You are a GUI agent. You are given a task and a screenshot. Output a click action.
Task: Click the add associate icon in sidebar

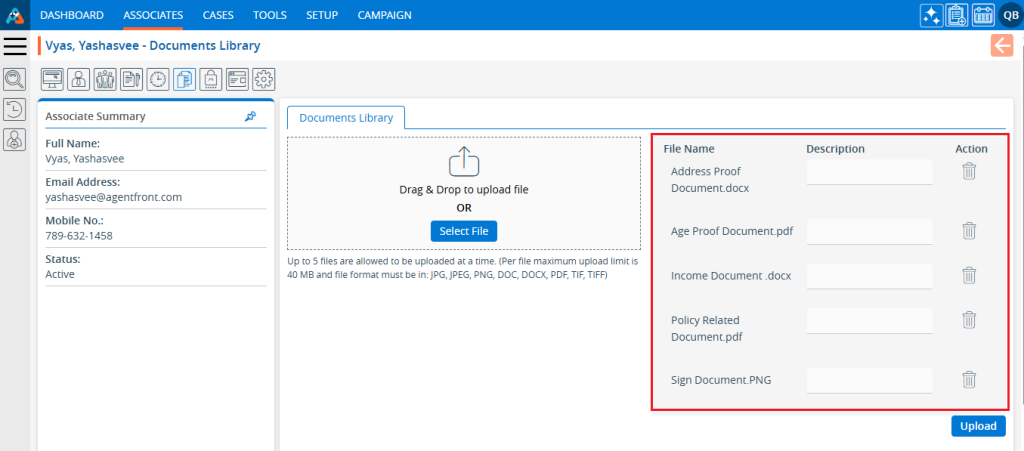point(15,141)
